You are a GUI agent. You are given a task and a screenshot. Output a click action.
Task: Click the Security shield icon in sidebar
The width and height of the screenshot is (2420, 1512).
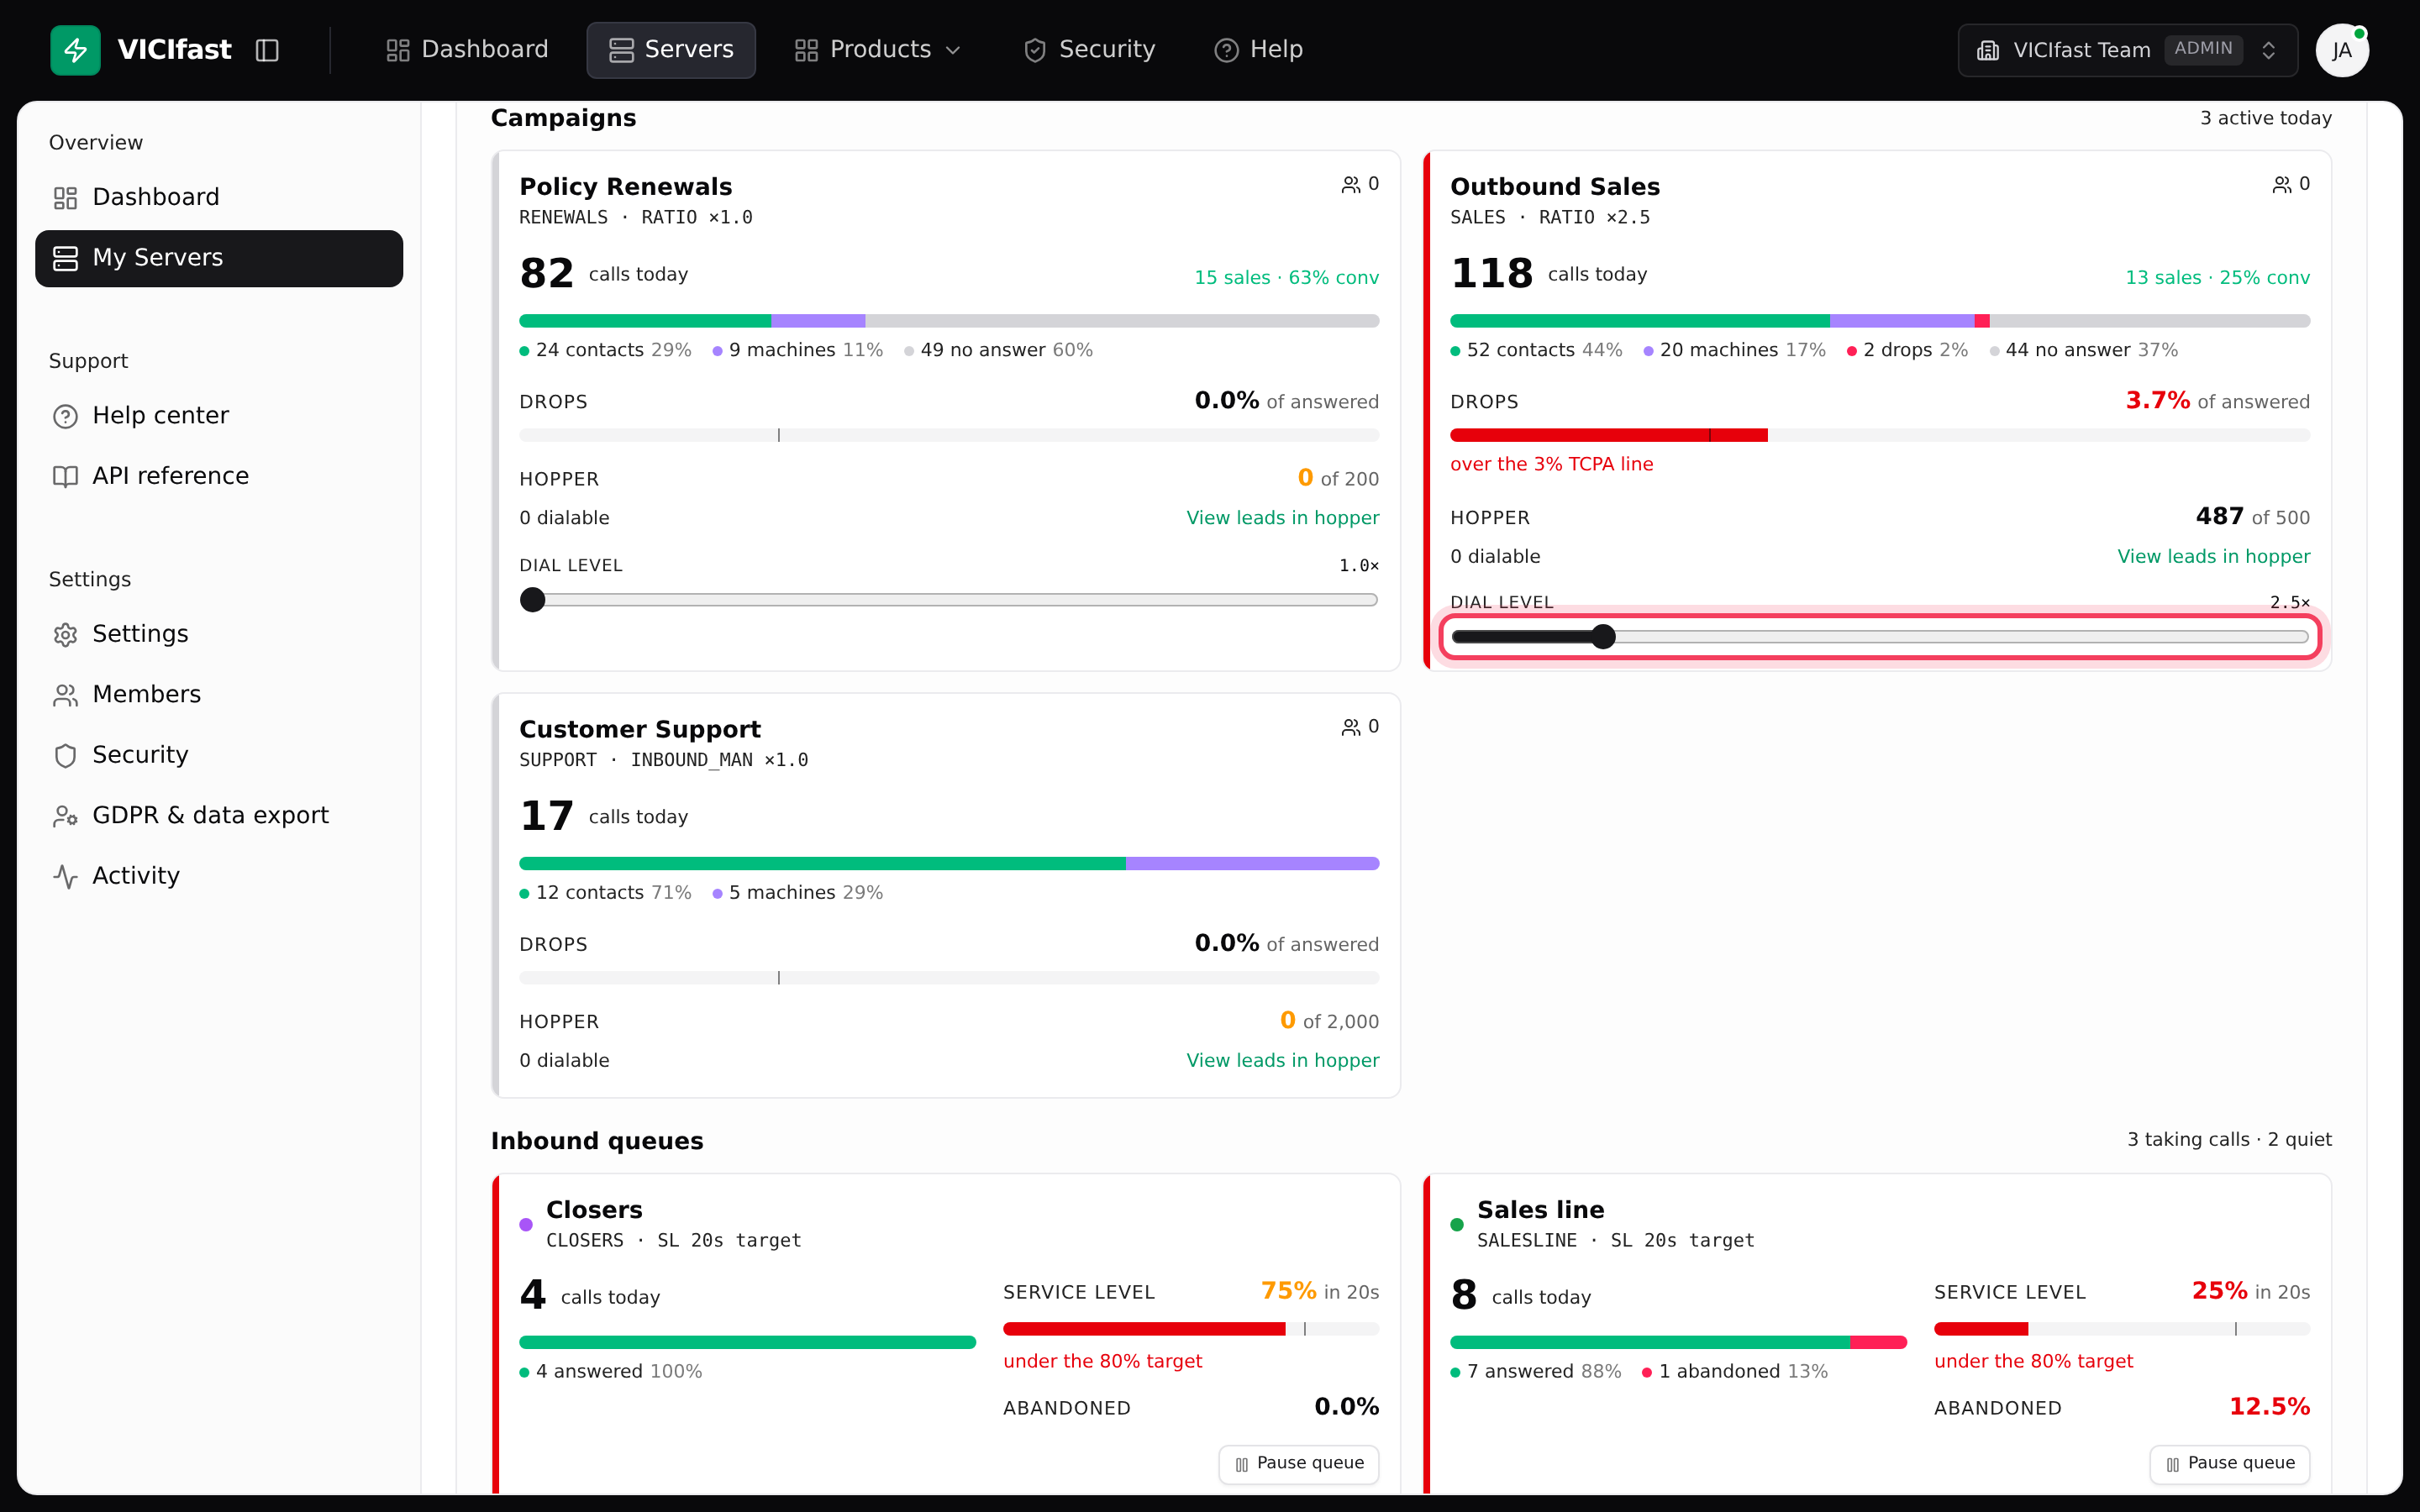click(65, 755)
